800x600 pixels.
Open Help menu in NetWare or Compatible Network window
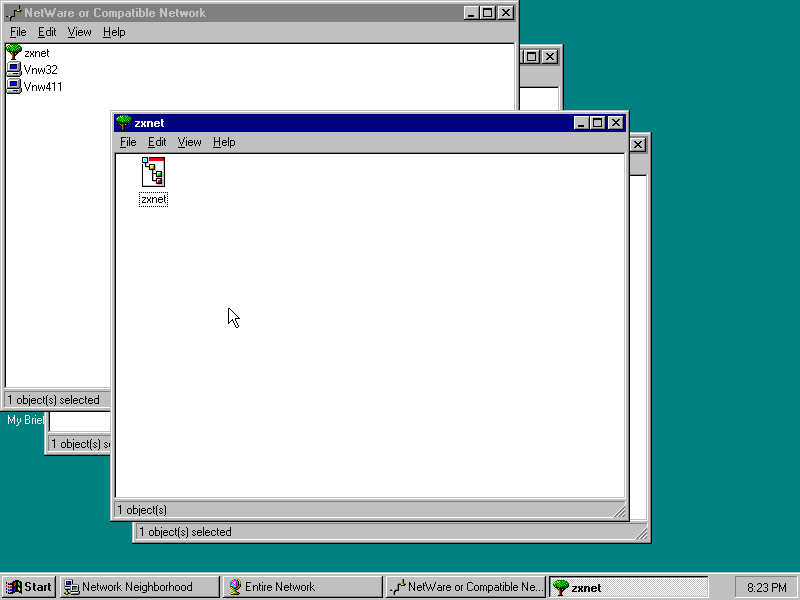click(114, 32)
